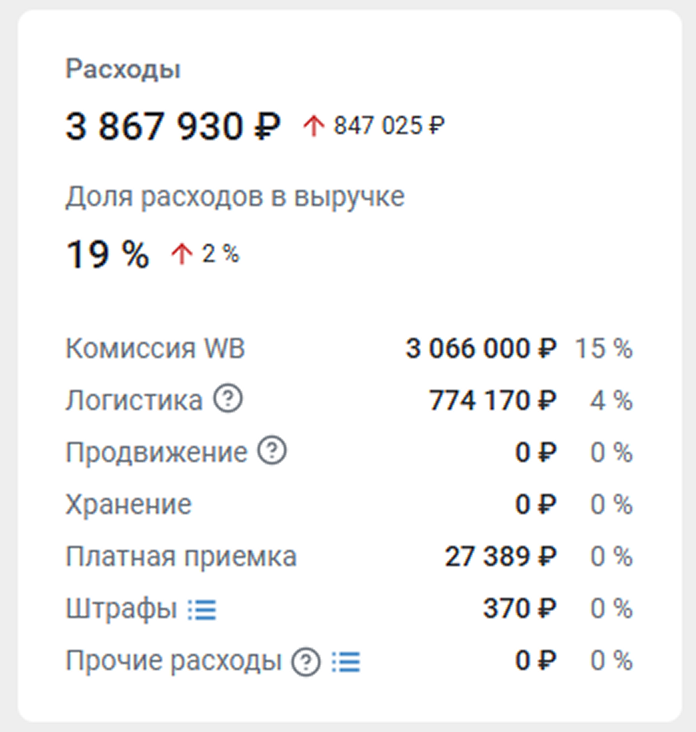Open the Прочие расходы details list icon

346,662
